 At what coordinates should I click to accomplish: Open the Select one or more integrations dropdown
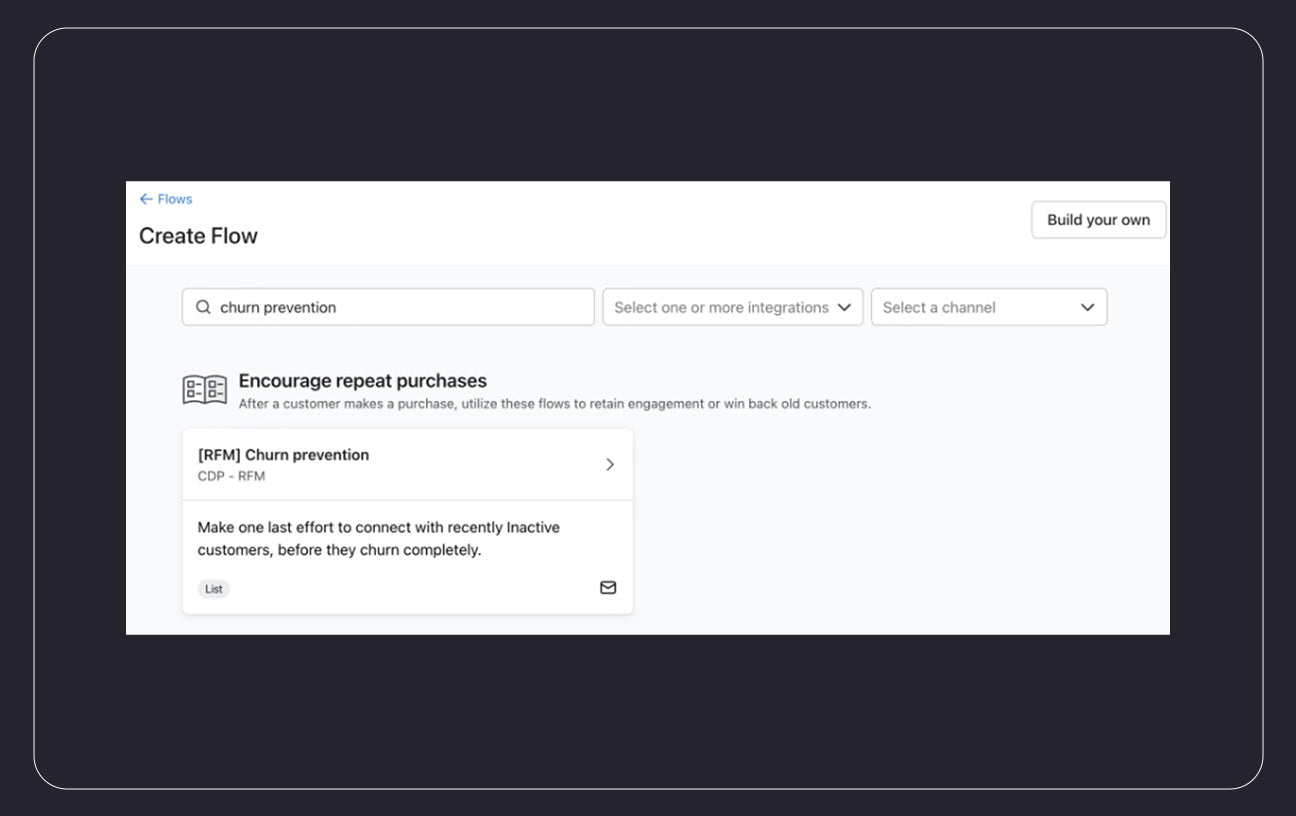click(x=721, y=307)
